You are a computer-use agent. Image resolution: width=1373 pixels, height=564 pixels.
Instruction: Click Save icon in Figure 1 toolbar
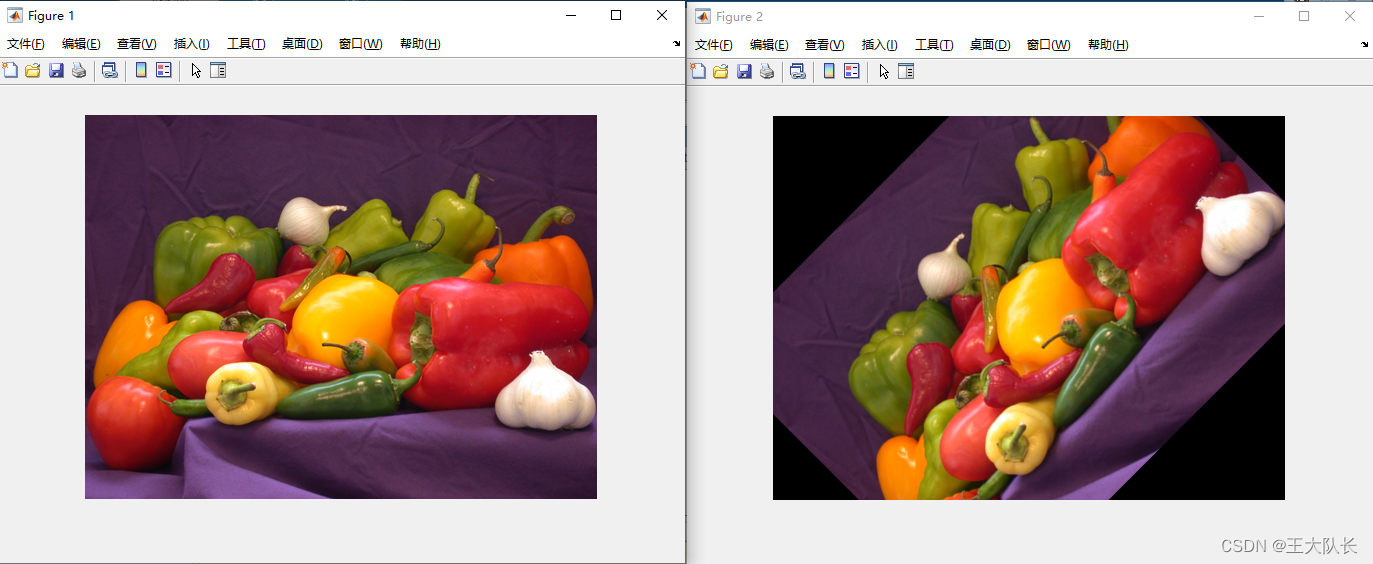[56, 70]
